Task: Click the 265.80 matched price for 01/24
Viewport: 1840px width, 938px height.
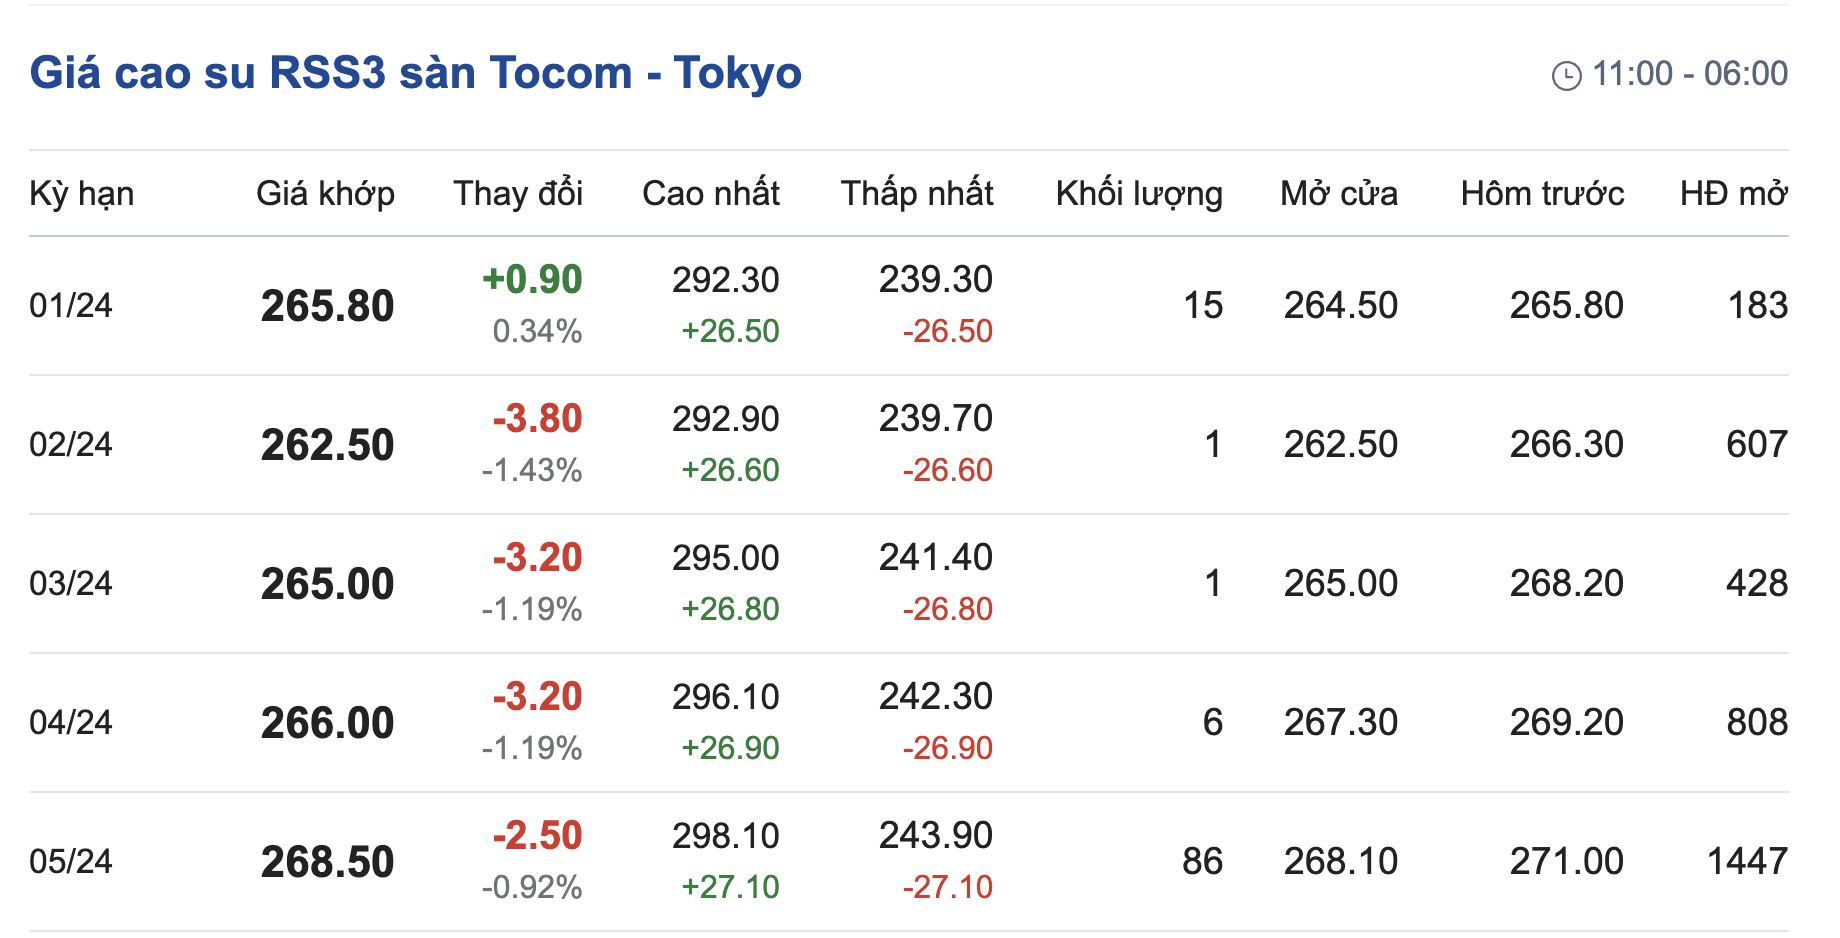Action: pos(327,306)
